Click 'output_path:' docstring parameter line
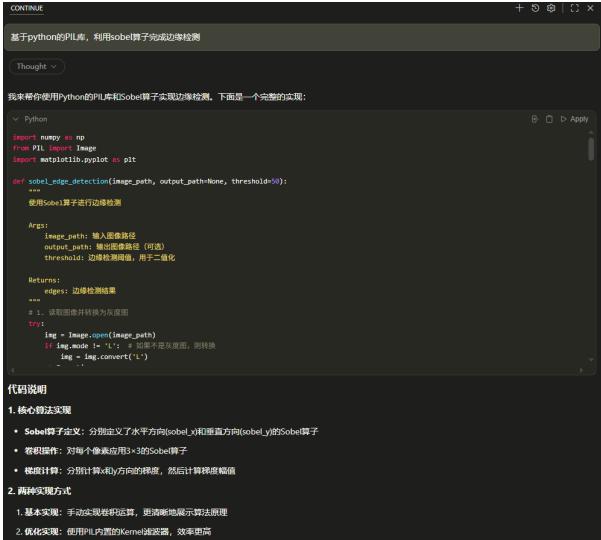This screenshot has height=540, width=601. [x=104, y=247]
